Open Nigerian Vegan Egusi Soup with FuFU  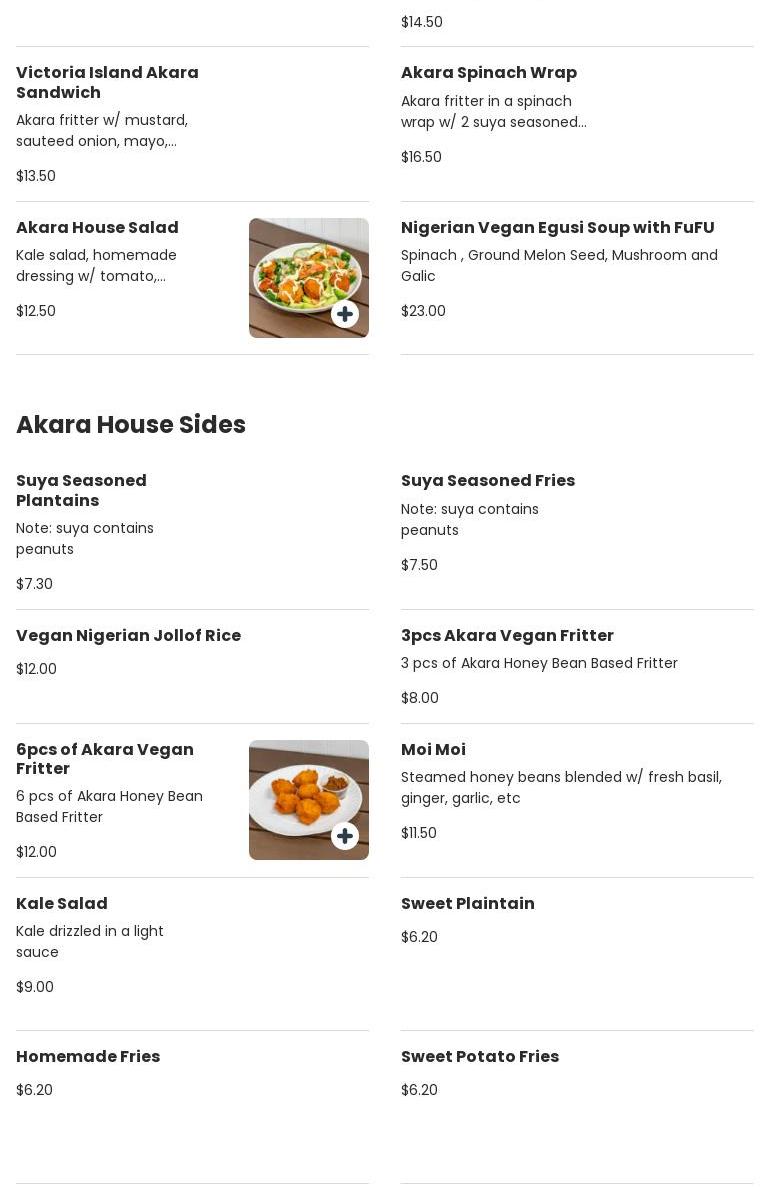pos(577,278)
